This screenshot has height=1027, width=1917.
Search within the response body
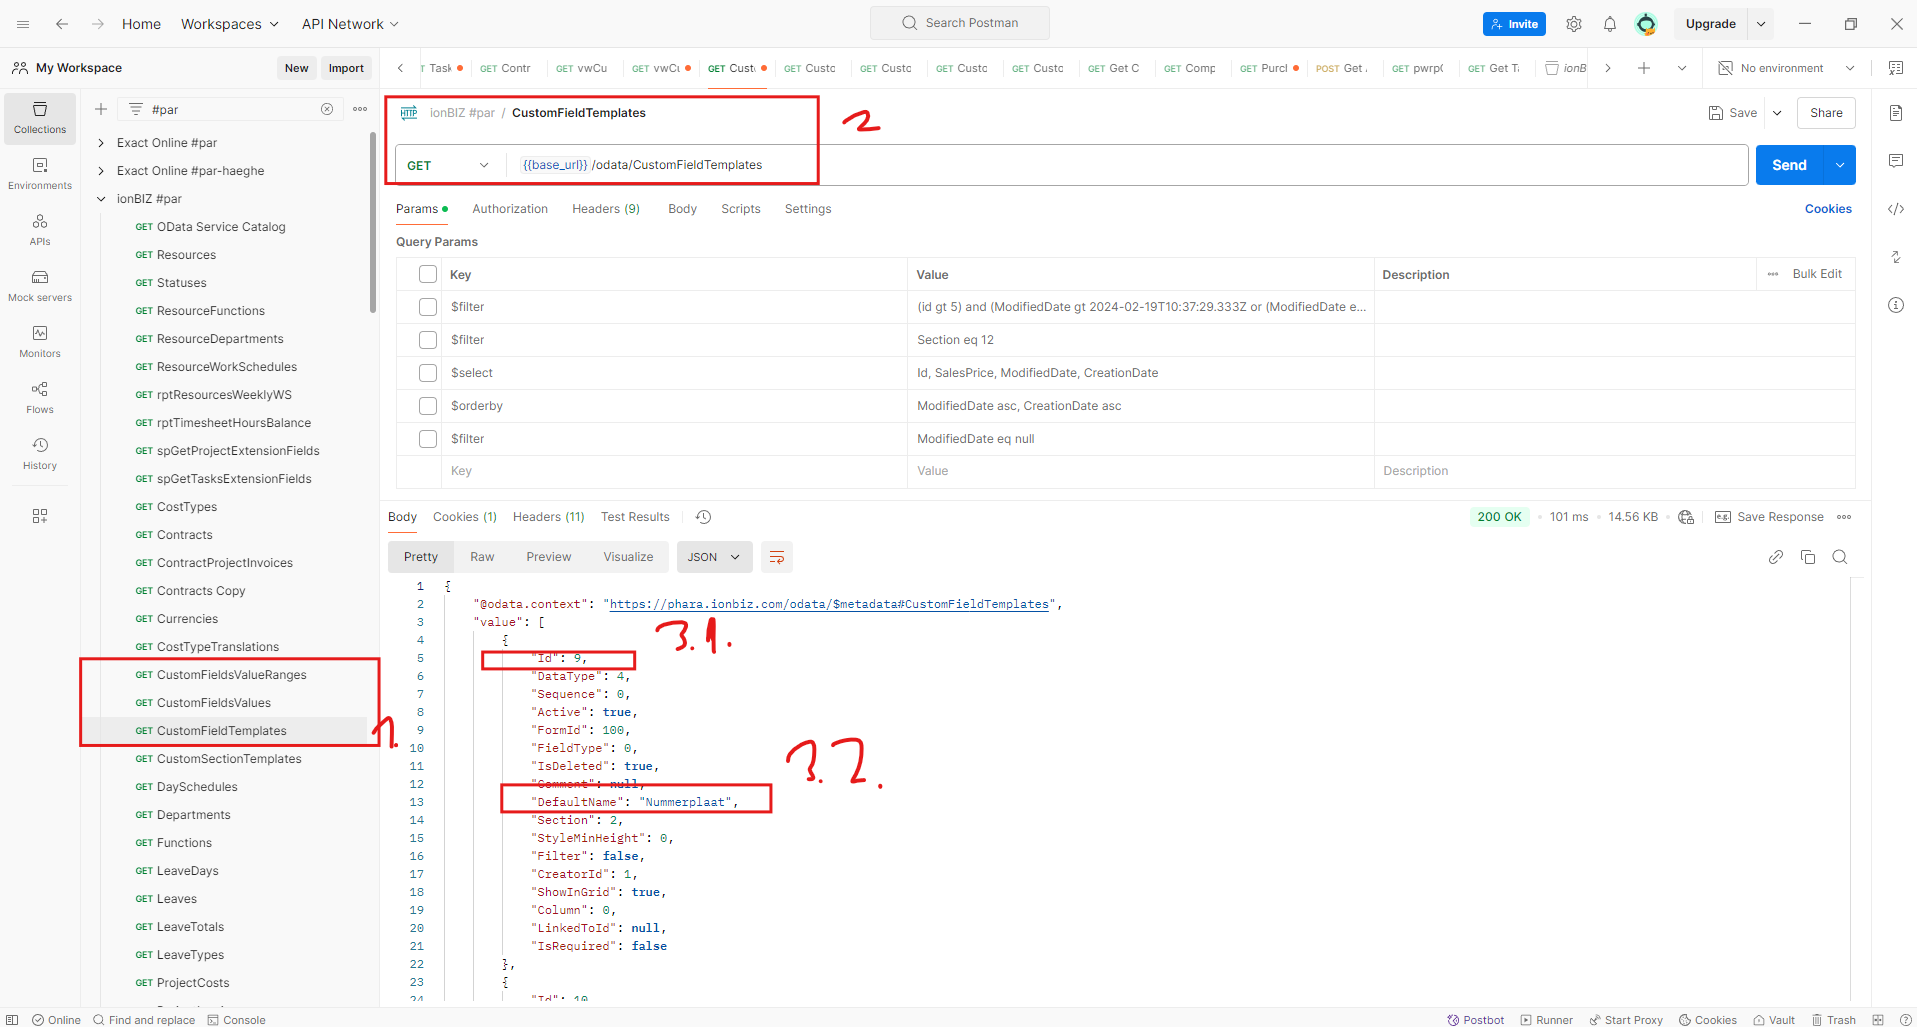click(1840, 557)
